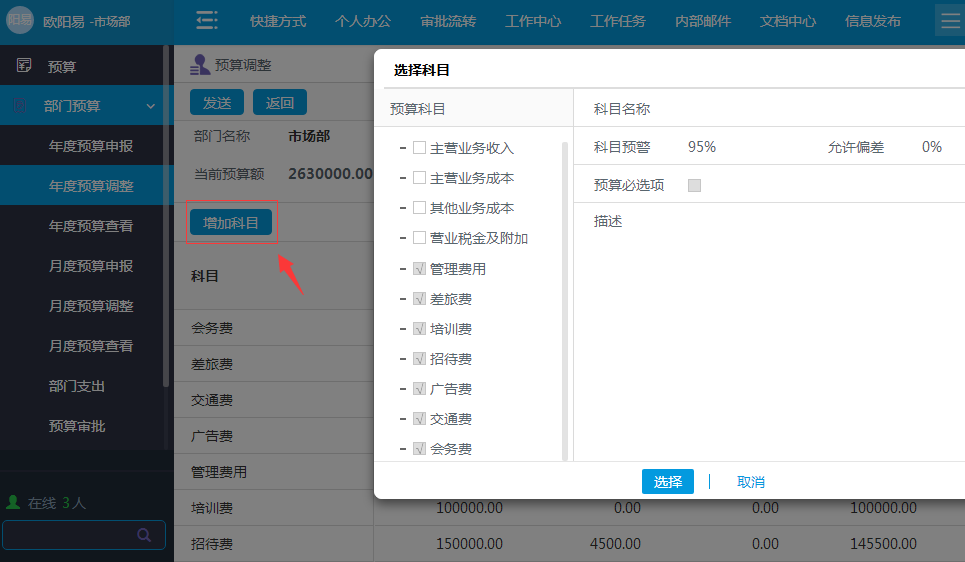Open the hamburger menu at top right
Screen dimensions: 965x562
click(x=950, y=21)
